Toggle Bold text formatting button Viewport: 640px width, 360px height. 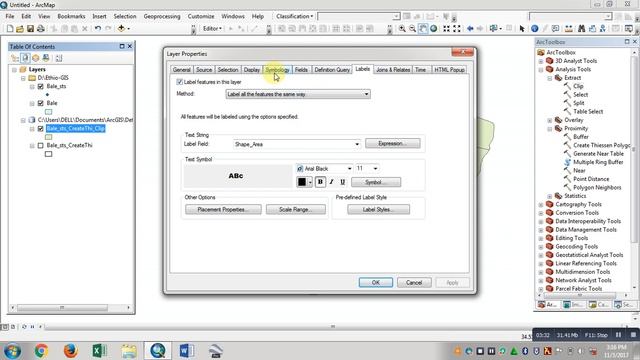click(x=320, y=182)
